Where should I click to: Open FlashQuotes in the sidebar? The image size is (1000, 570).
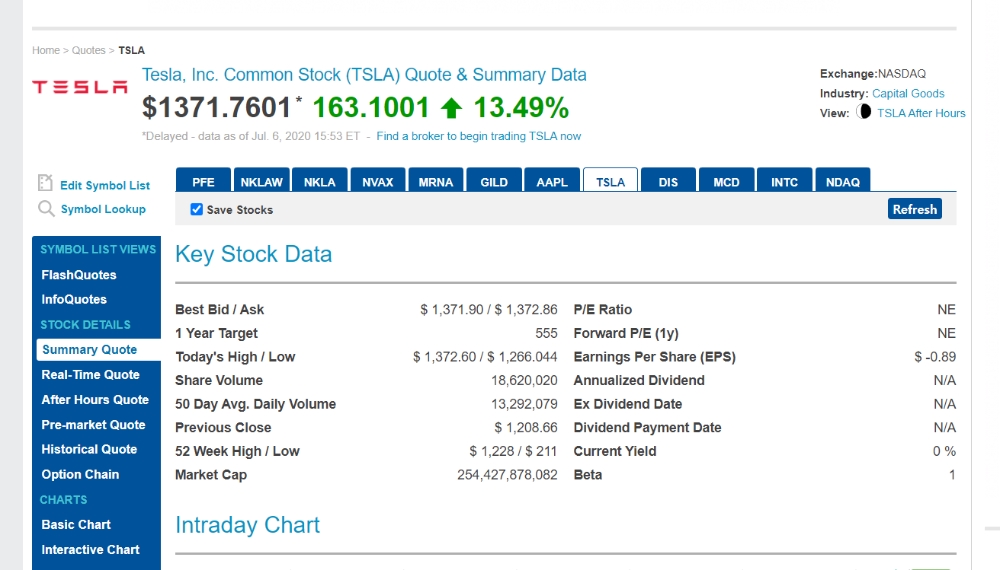pos(79,275)
